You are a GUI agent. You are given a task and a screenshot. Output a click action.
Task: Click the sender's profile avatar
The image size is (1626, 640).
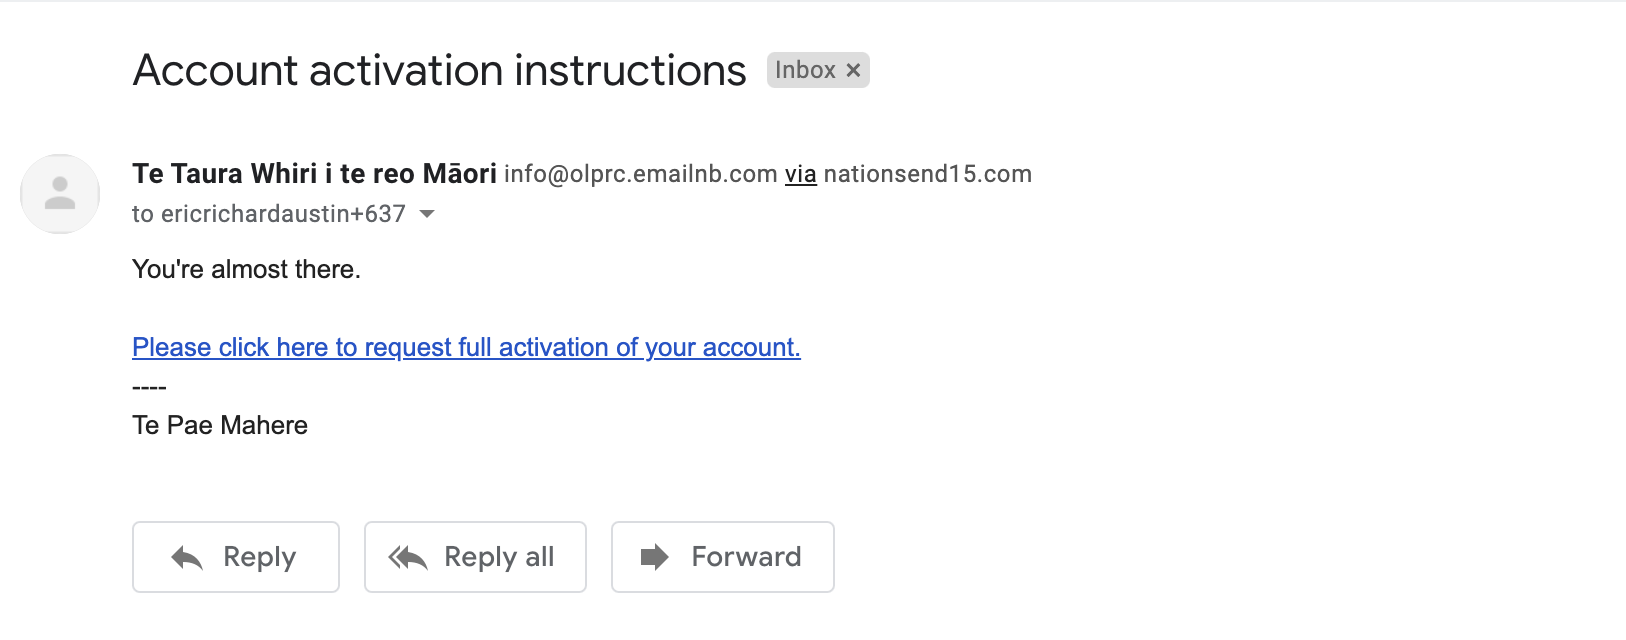click(60, 194)
